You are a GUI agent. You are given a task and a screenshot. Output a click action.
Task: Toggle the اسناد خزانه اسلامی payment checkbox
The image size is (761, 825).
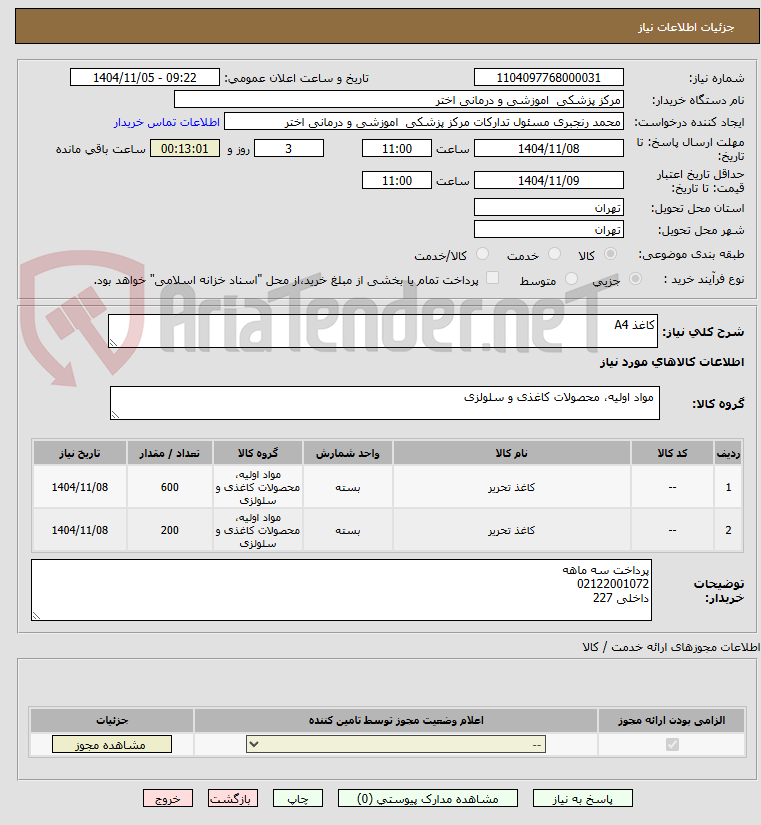tap(493, 278)
